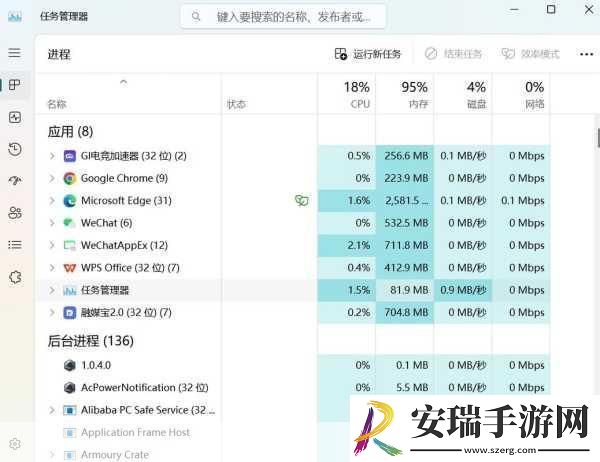Screen dimensions: 600x462
Task: Sort by the 状态 column header
Action: (x=236, y=104)
